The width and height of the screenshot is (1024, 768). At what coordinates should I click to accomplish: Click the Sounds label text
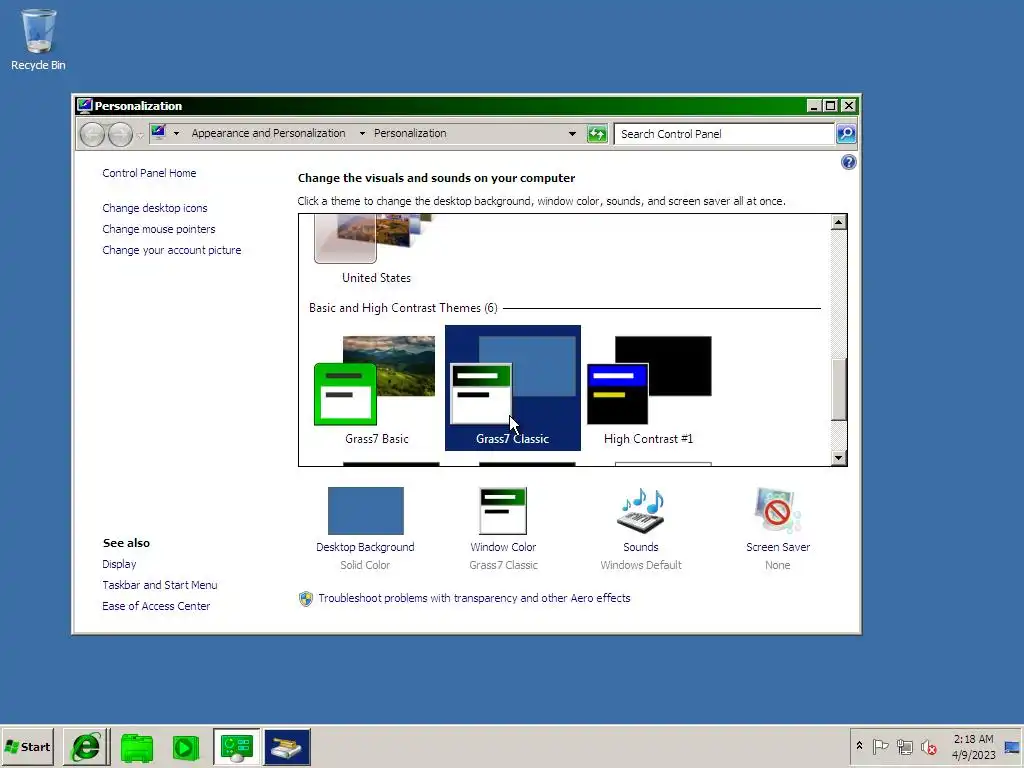tap(641, 547)
